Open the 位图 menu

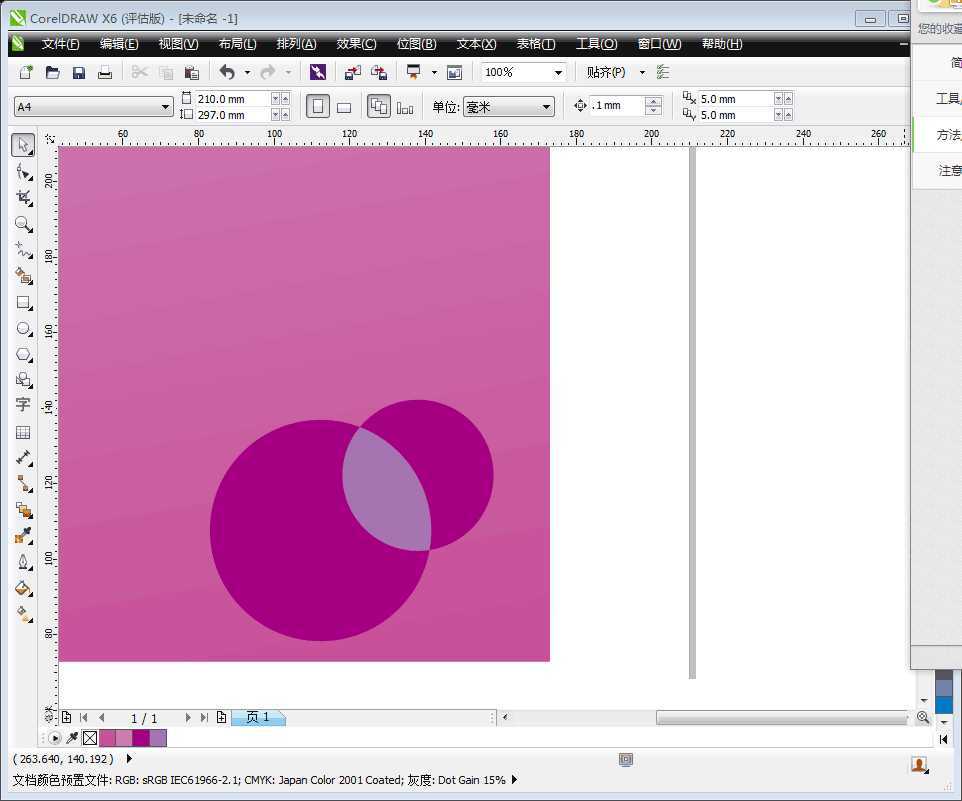pyautogui.click(x=416, y=43)
